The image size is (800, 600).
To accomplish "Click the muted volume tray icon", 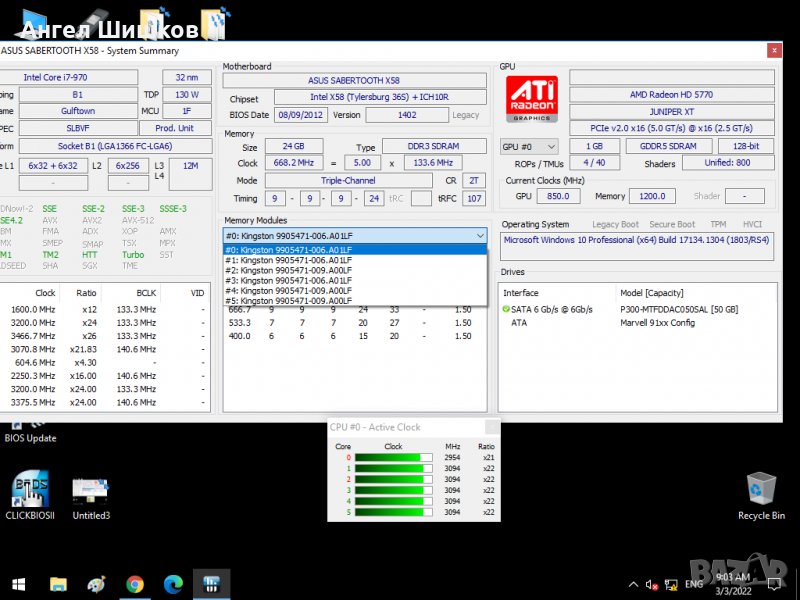I will [x=651, y=584].
